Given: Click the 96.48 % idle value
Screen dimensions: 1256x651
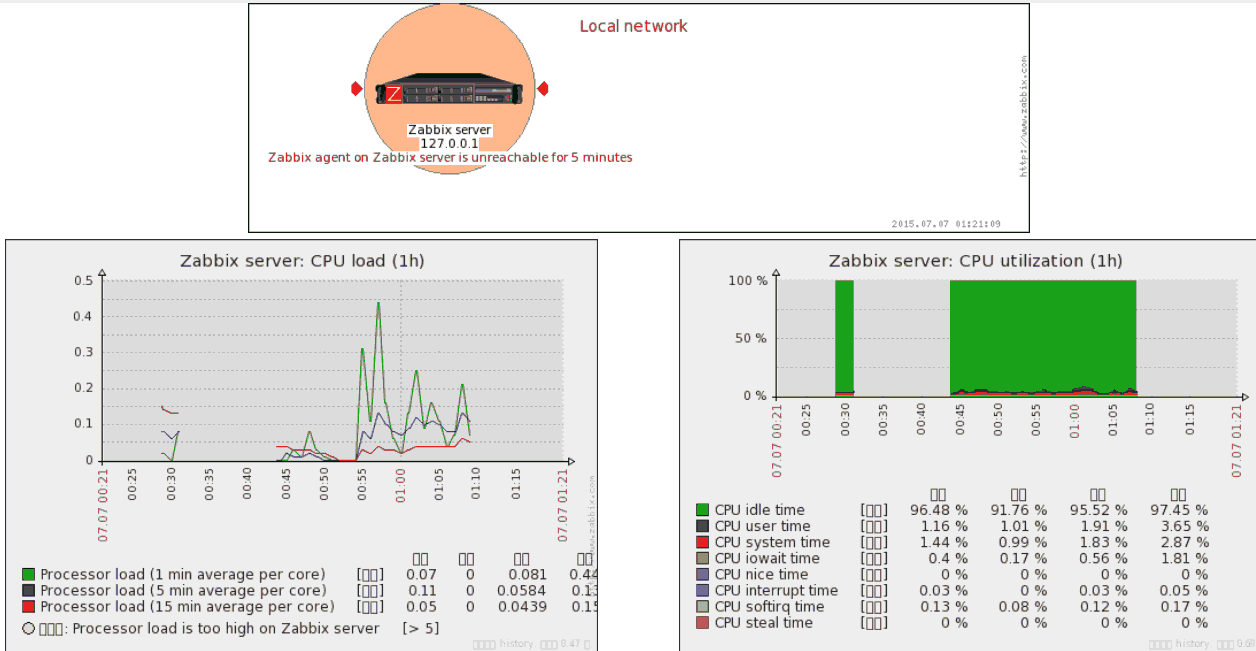Looking at the screenshot, I should [939, 510].
